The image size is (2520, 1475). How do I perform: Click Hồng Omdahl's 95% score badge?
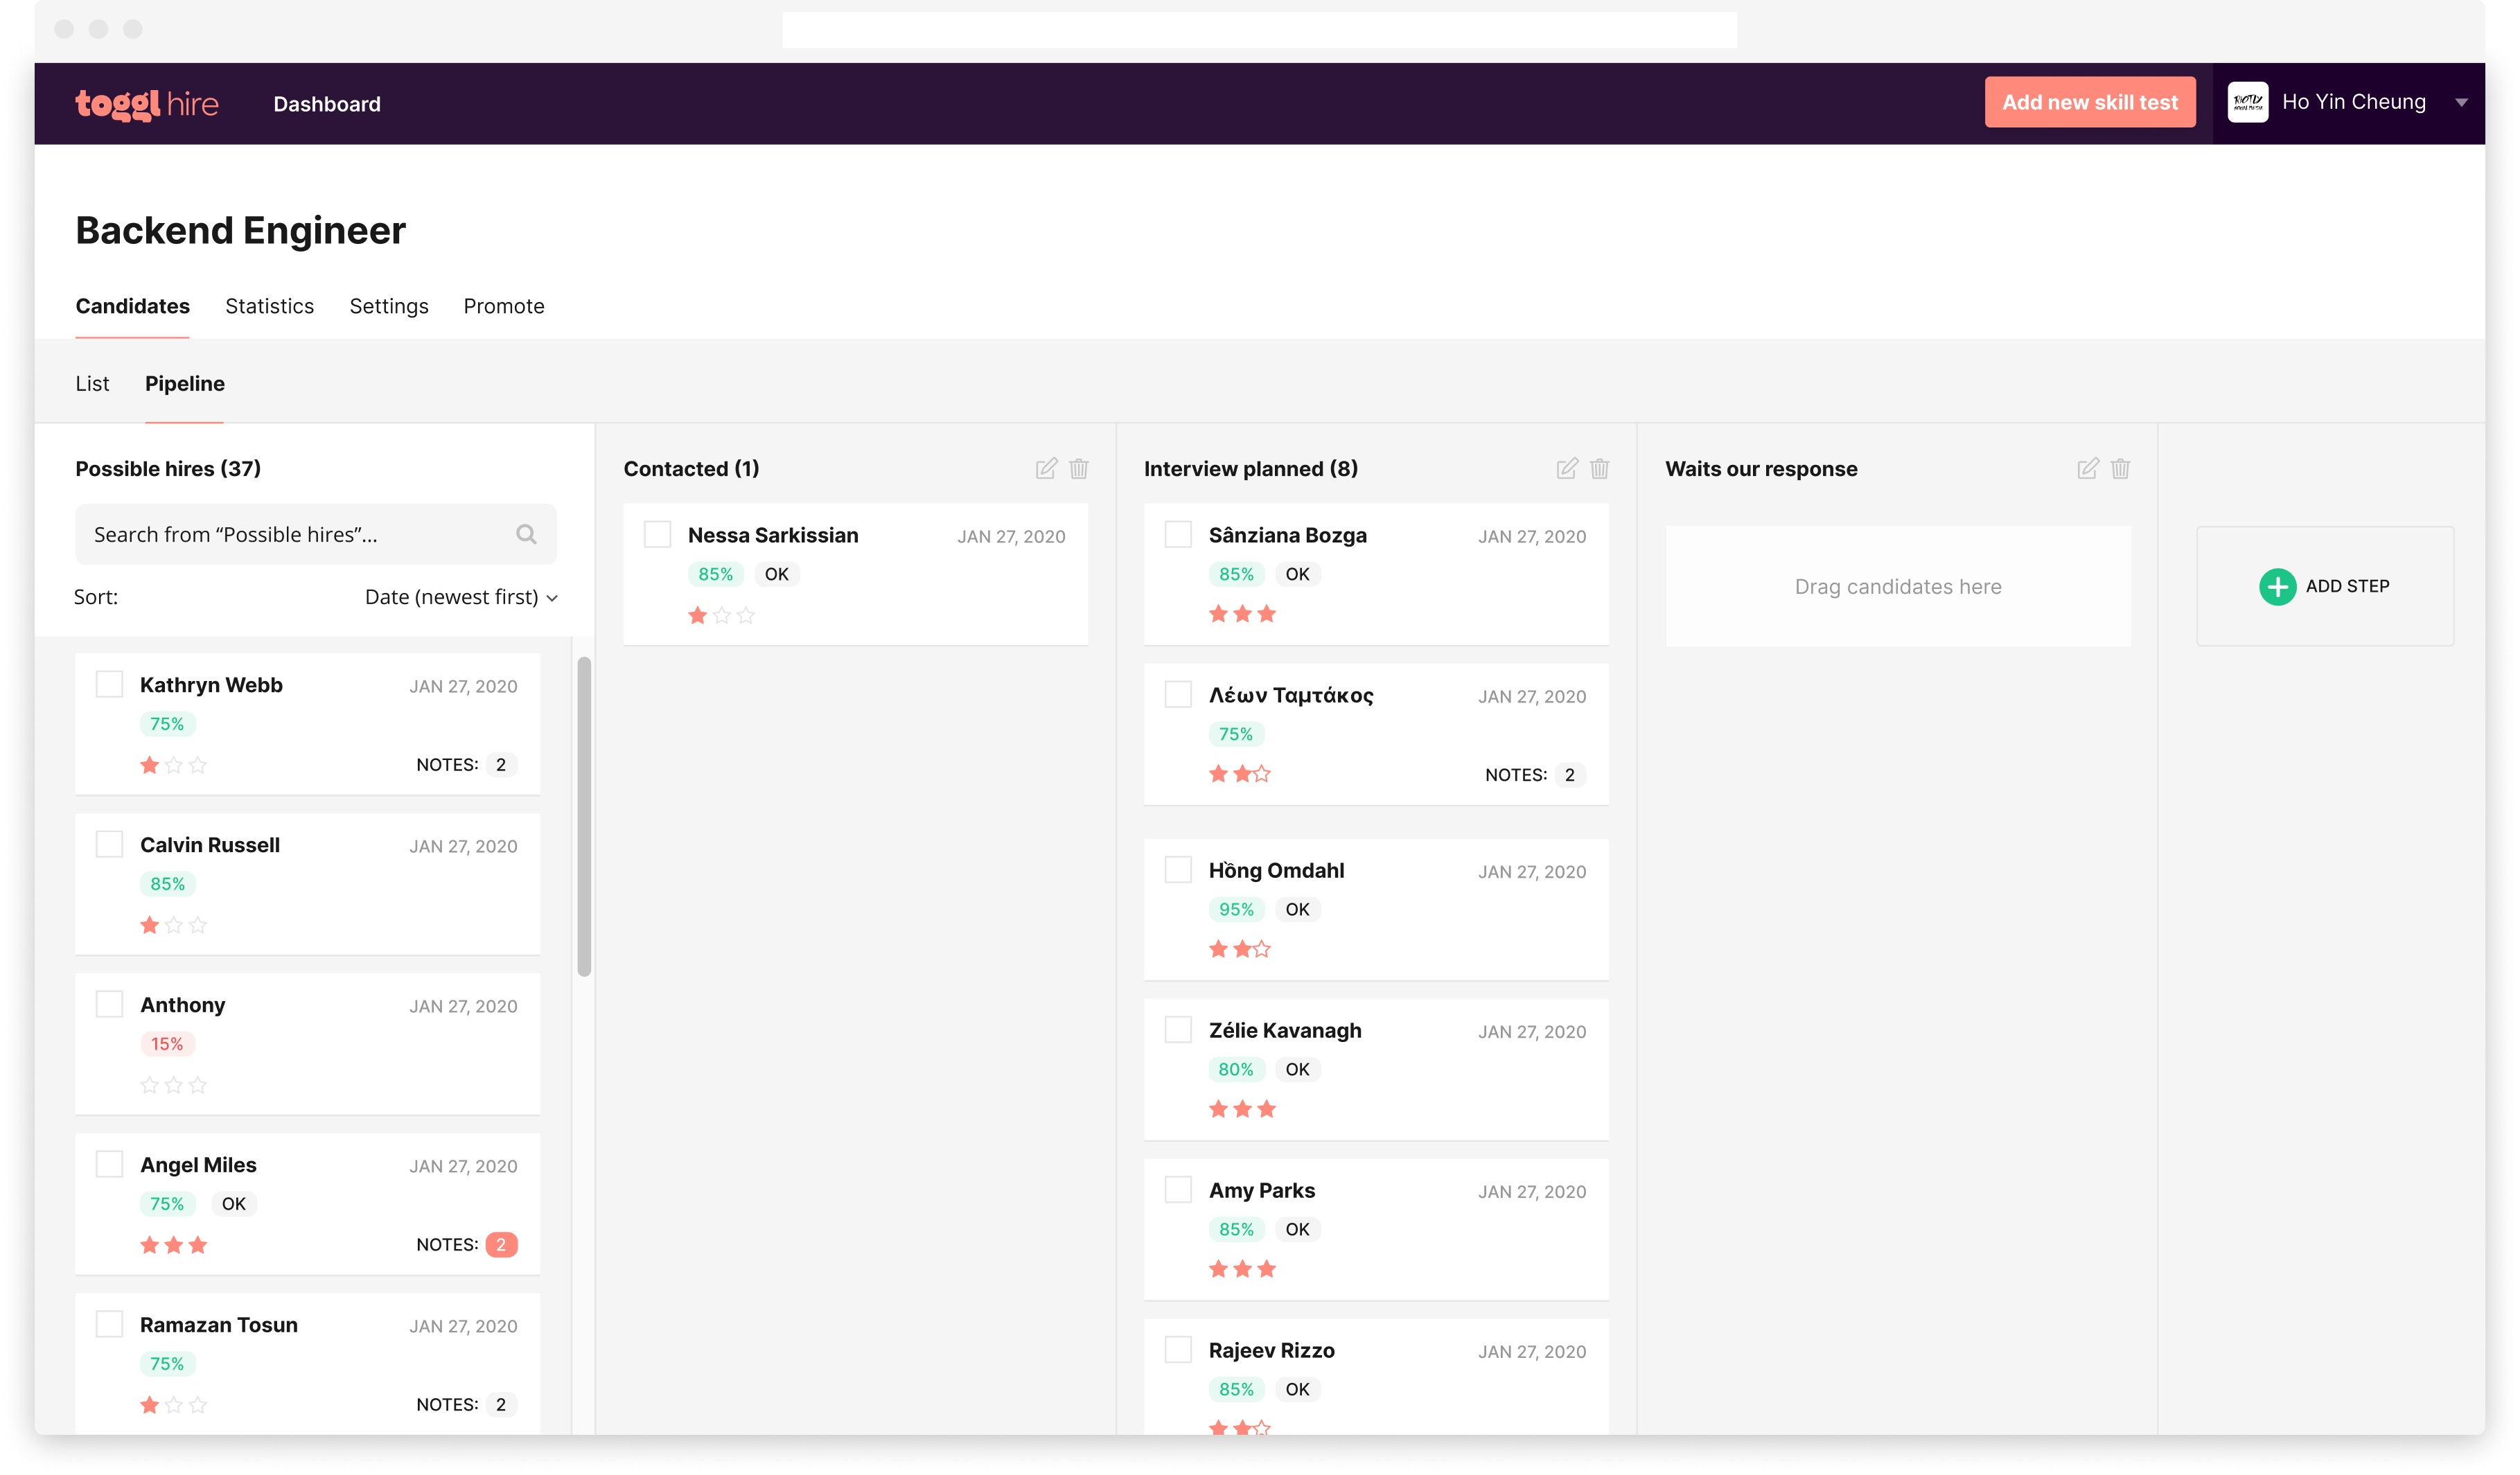click(1236, 909)
